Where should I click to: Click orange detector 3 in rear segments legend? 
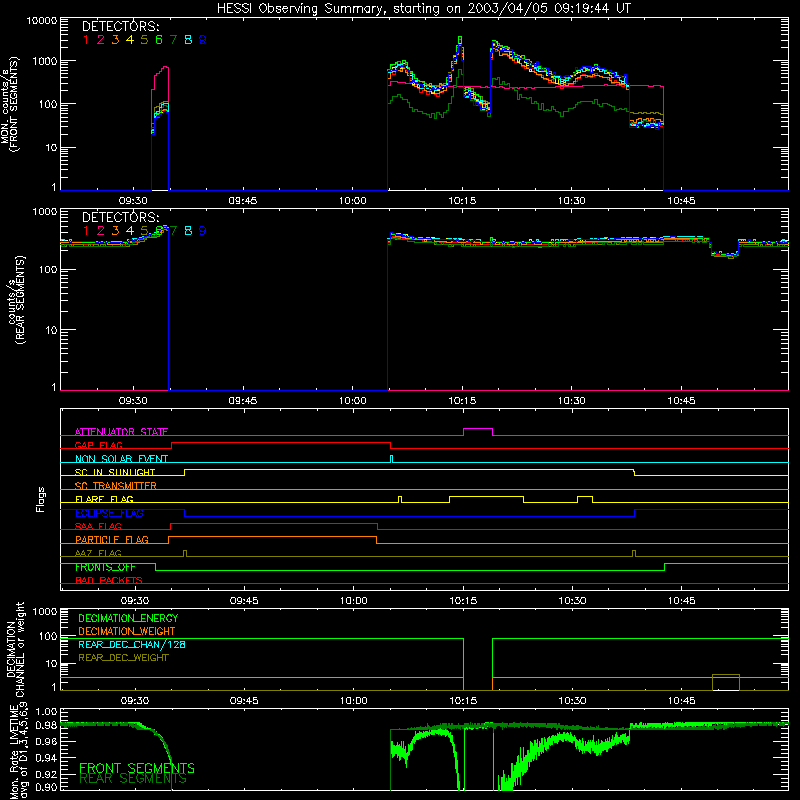(x=115, y=231)
